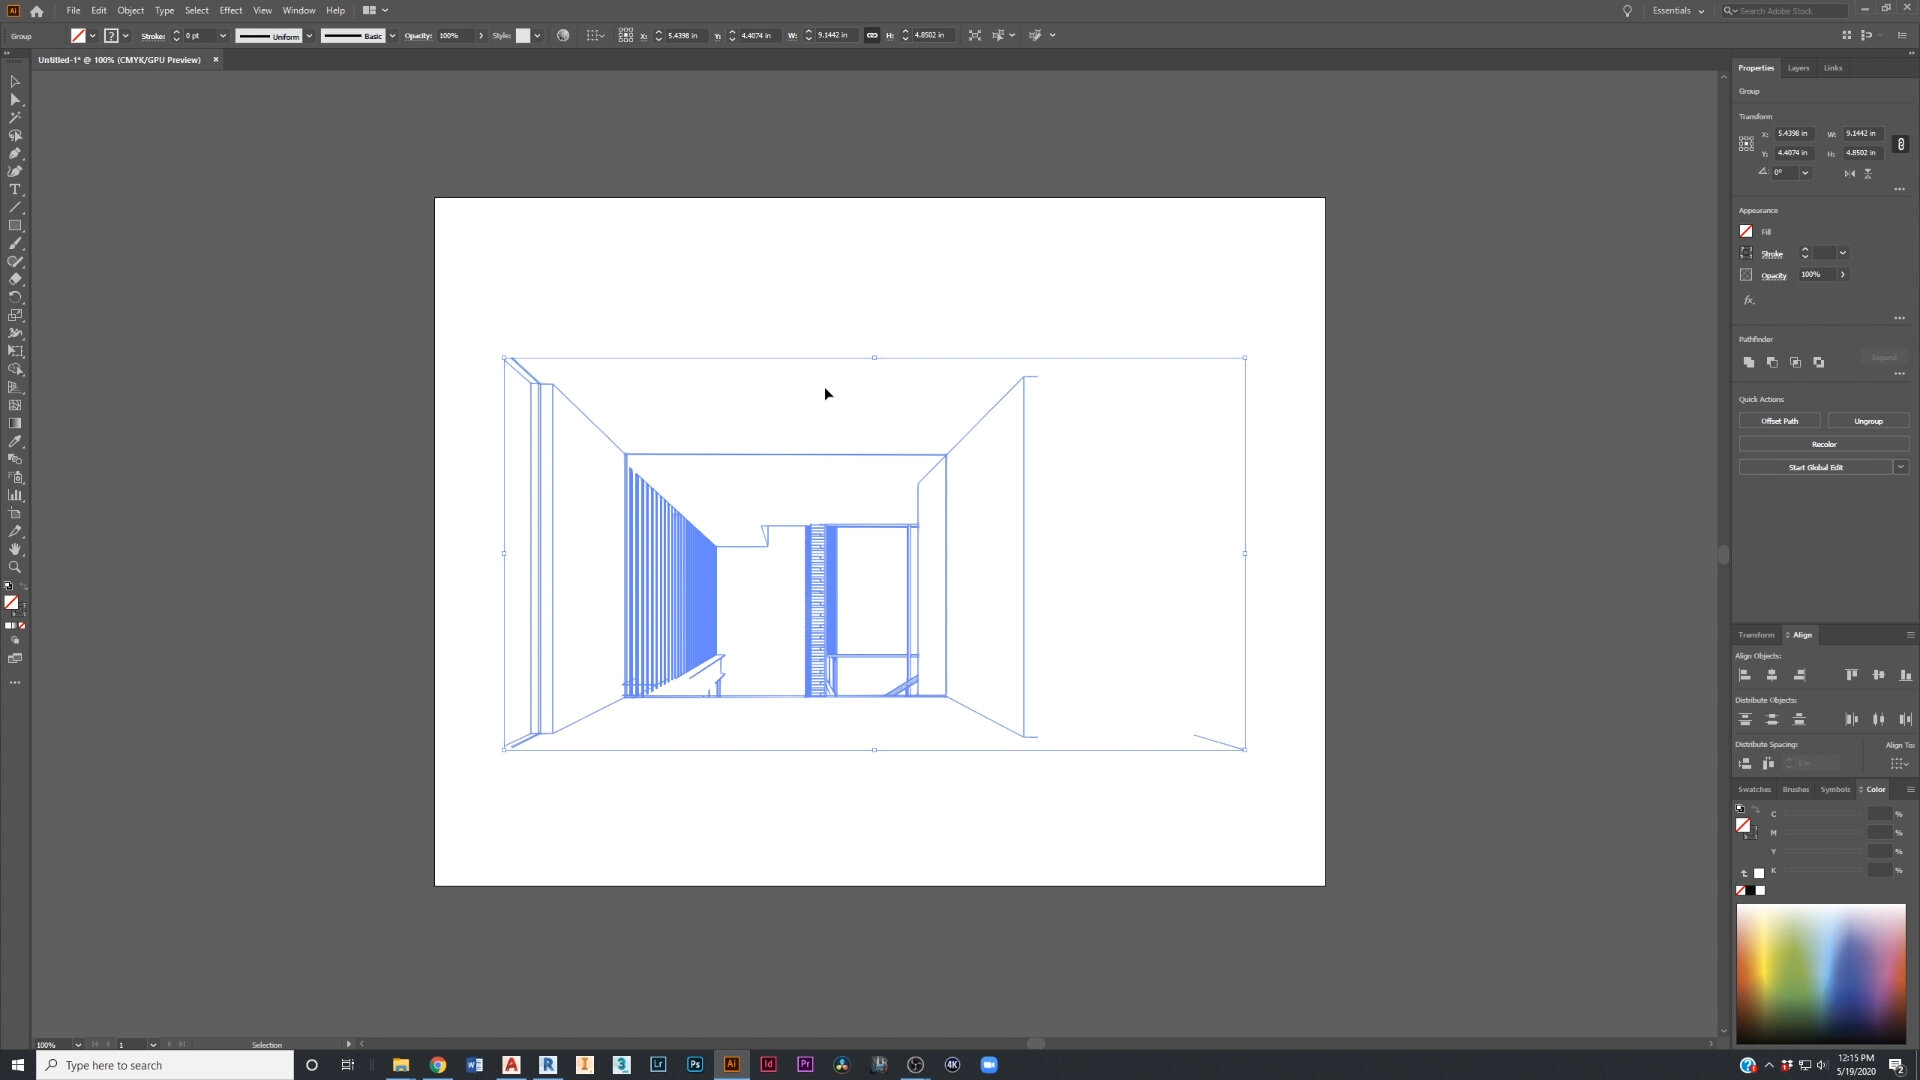Click the horizontal scrollbar below the canvas
The width and height of the screenshot is (1920, 1080).
tap(1035, 1043)
